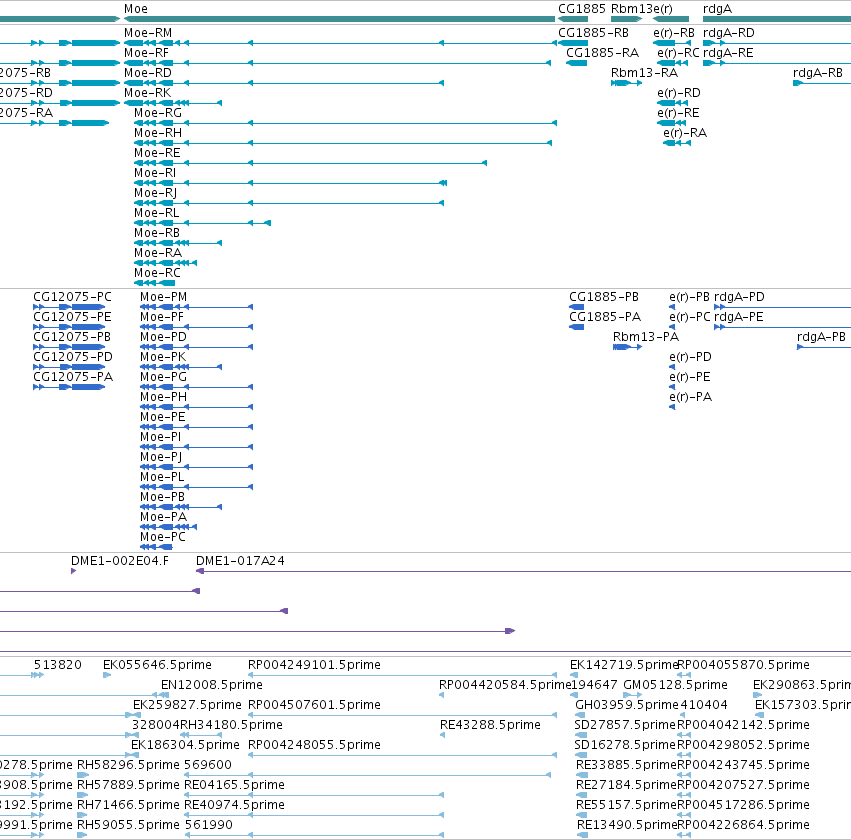Select the Moe-RD transcript label
The width and height of the screenshot is (851, 840).
pyautogui.click(x=148, y=73)
